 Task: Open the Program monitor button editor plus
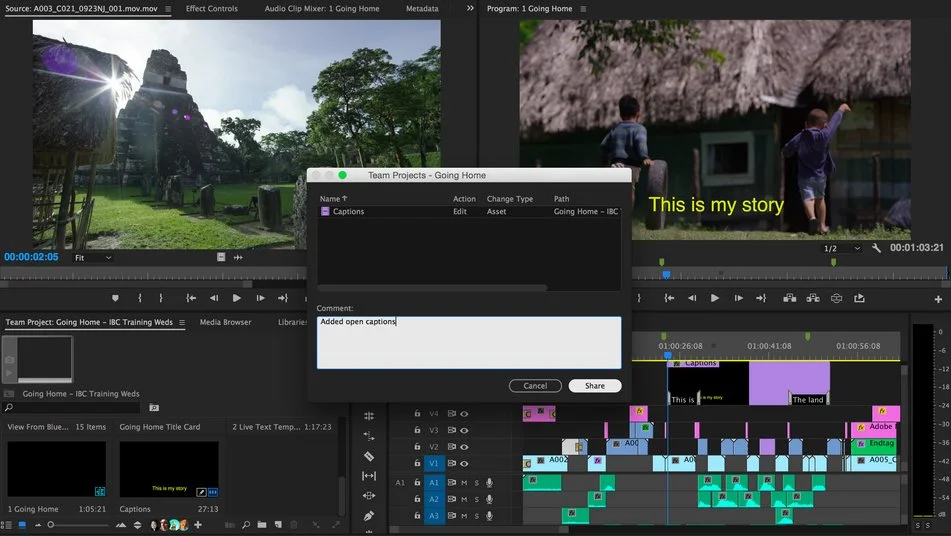[938, 299]
